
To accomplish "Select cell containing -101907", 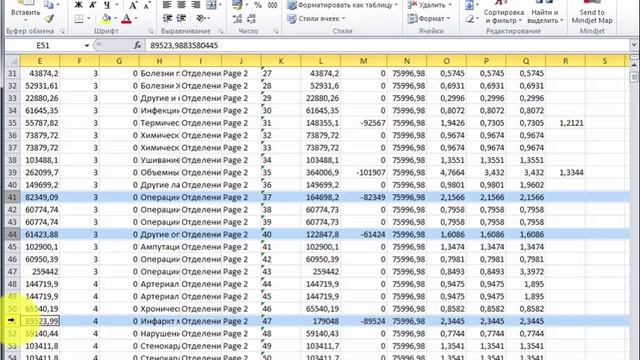I will coord(364,172).
